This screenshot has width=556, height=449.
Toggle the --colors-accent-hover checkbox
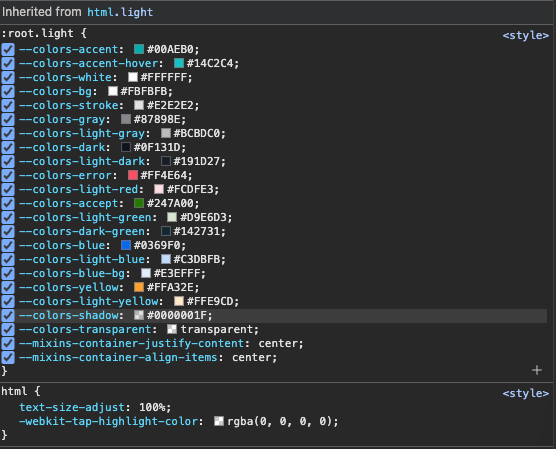click(8, 63)
